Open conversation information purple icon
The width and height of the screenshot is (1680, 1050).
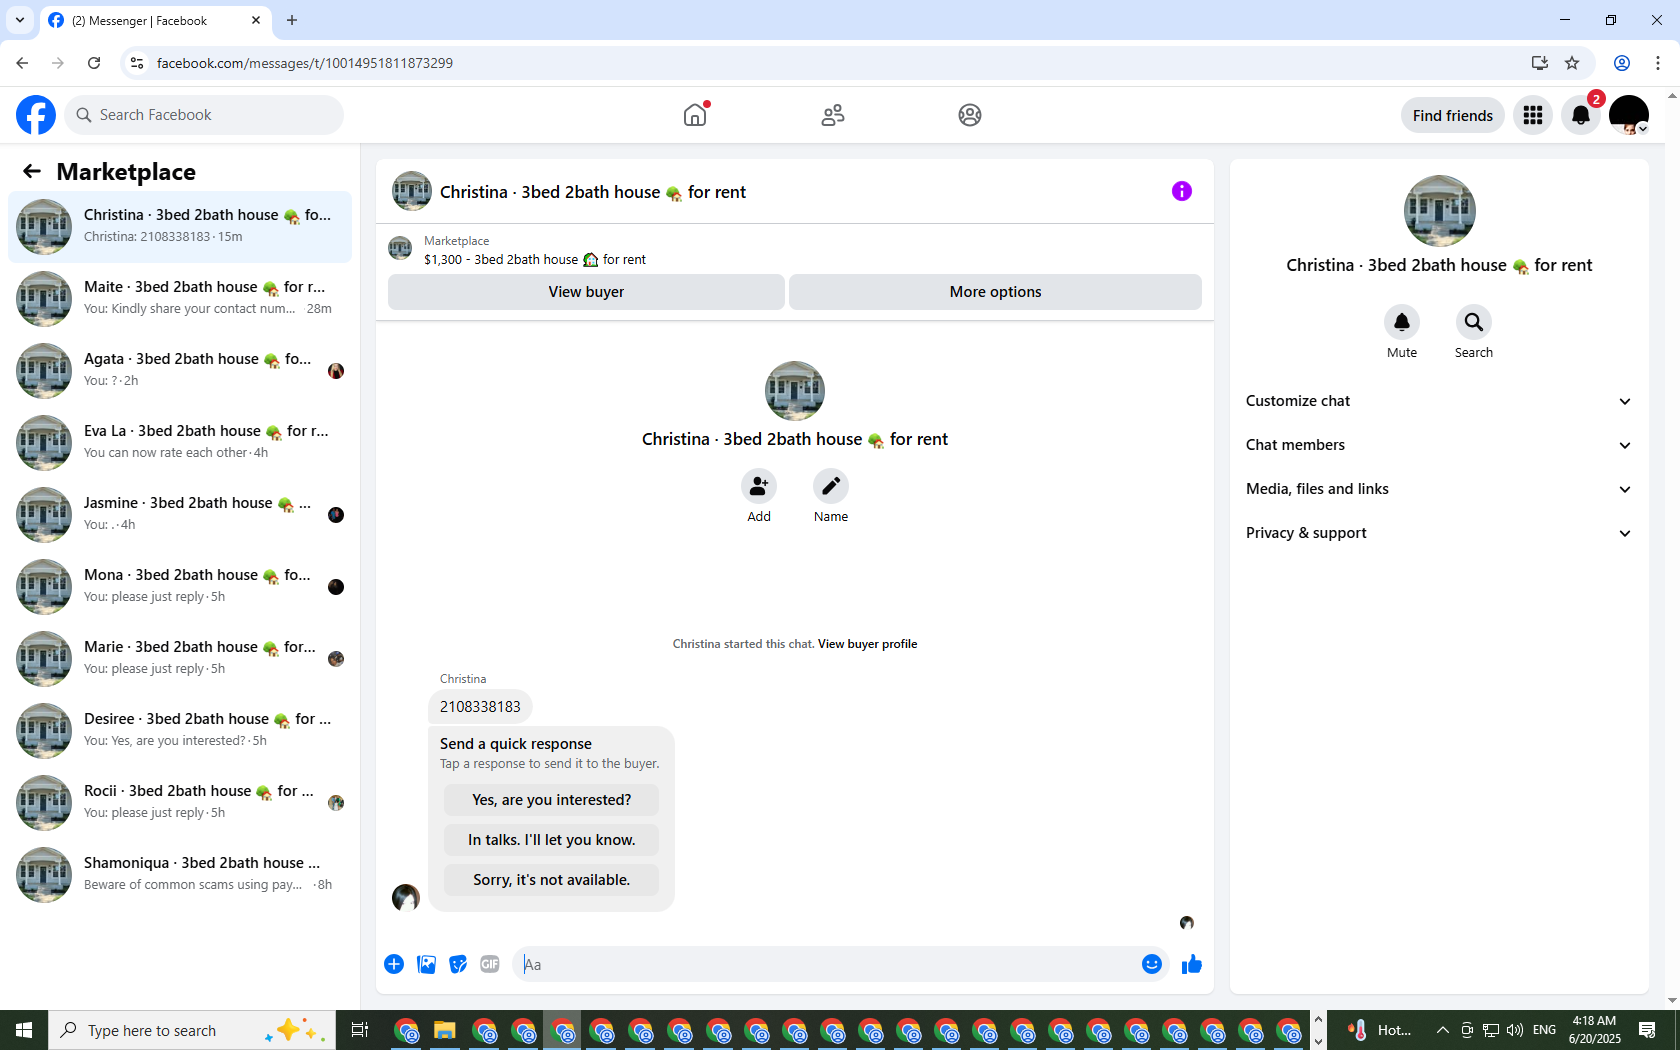tap(1182, 191)
